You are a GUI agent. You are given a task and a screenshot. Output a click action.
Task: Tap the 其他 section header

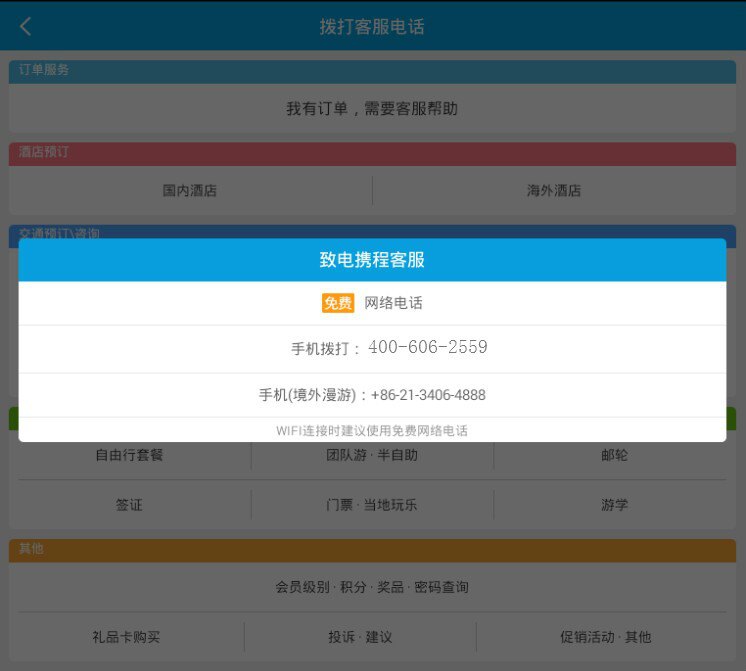tap(372, 551)
